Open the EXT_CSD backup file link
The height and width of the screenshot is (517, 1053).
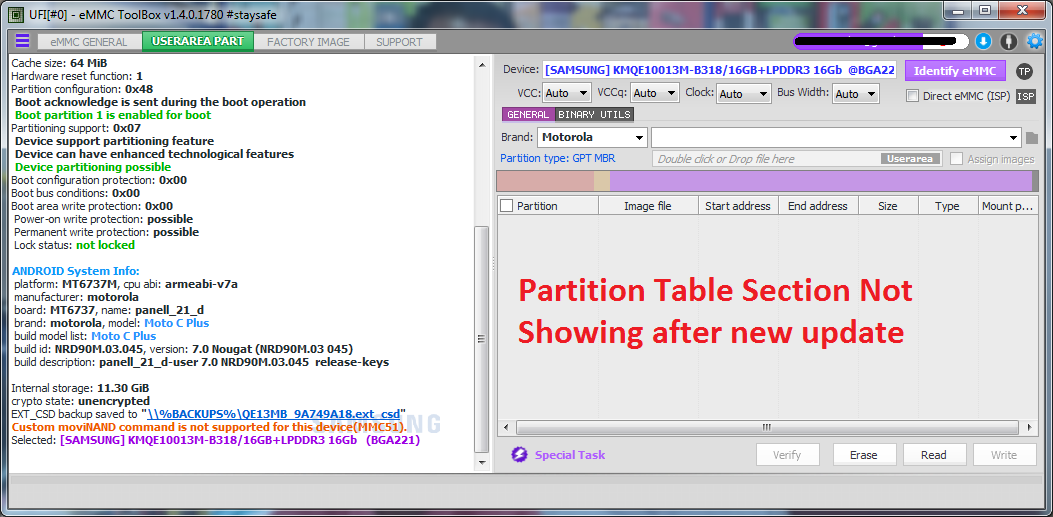coord(274,414)
